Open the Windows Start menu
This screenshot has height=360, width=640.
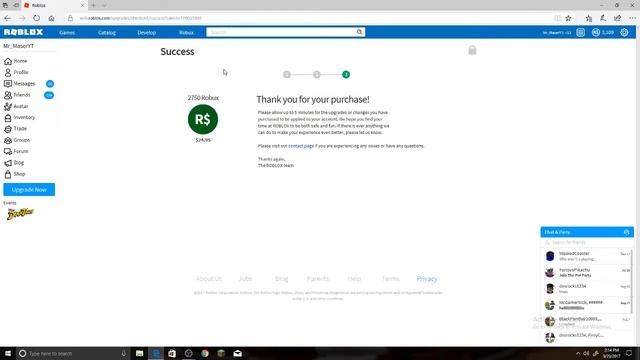(x=7, y=353)
